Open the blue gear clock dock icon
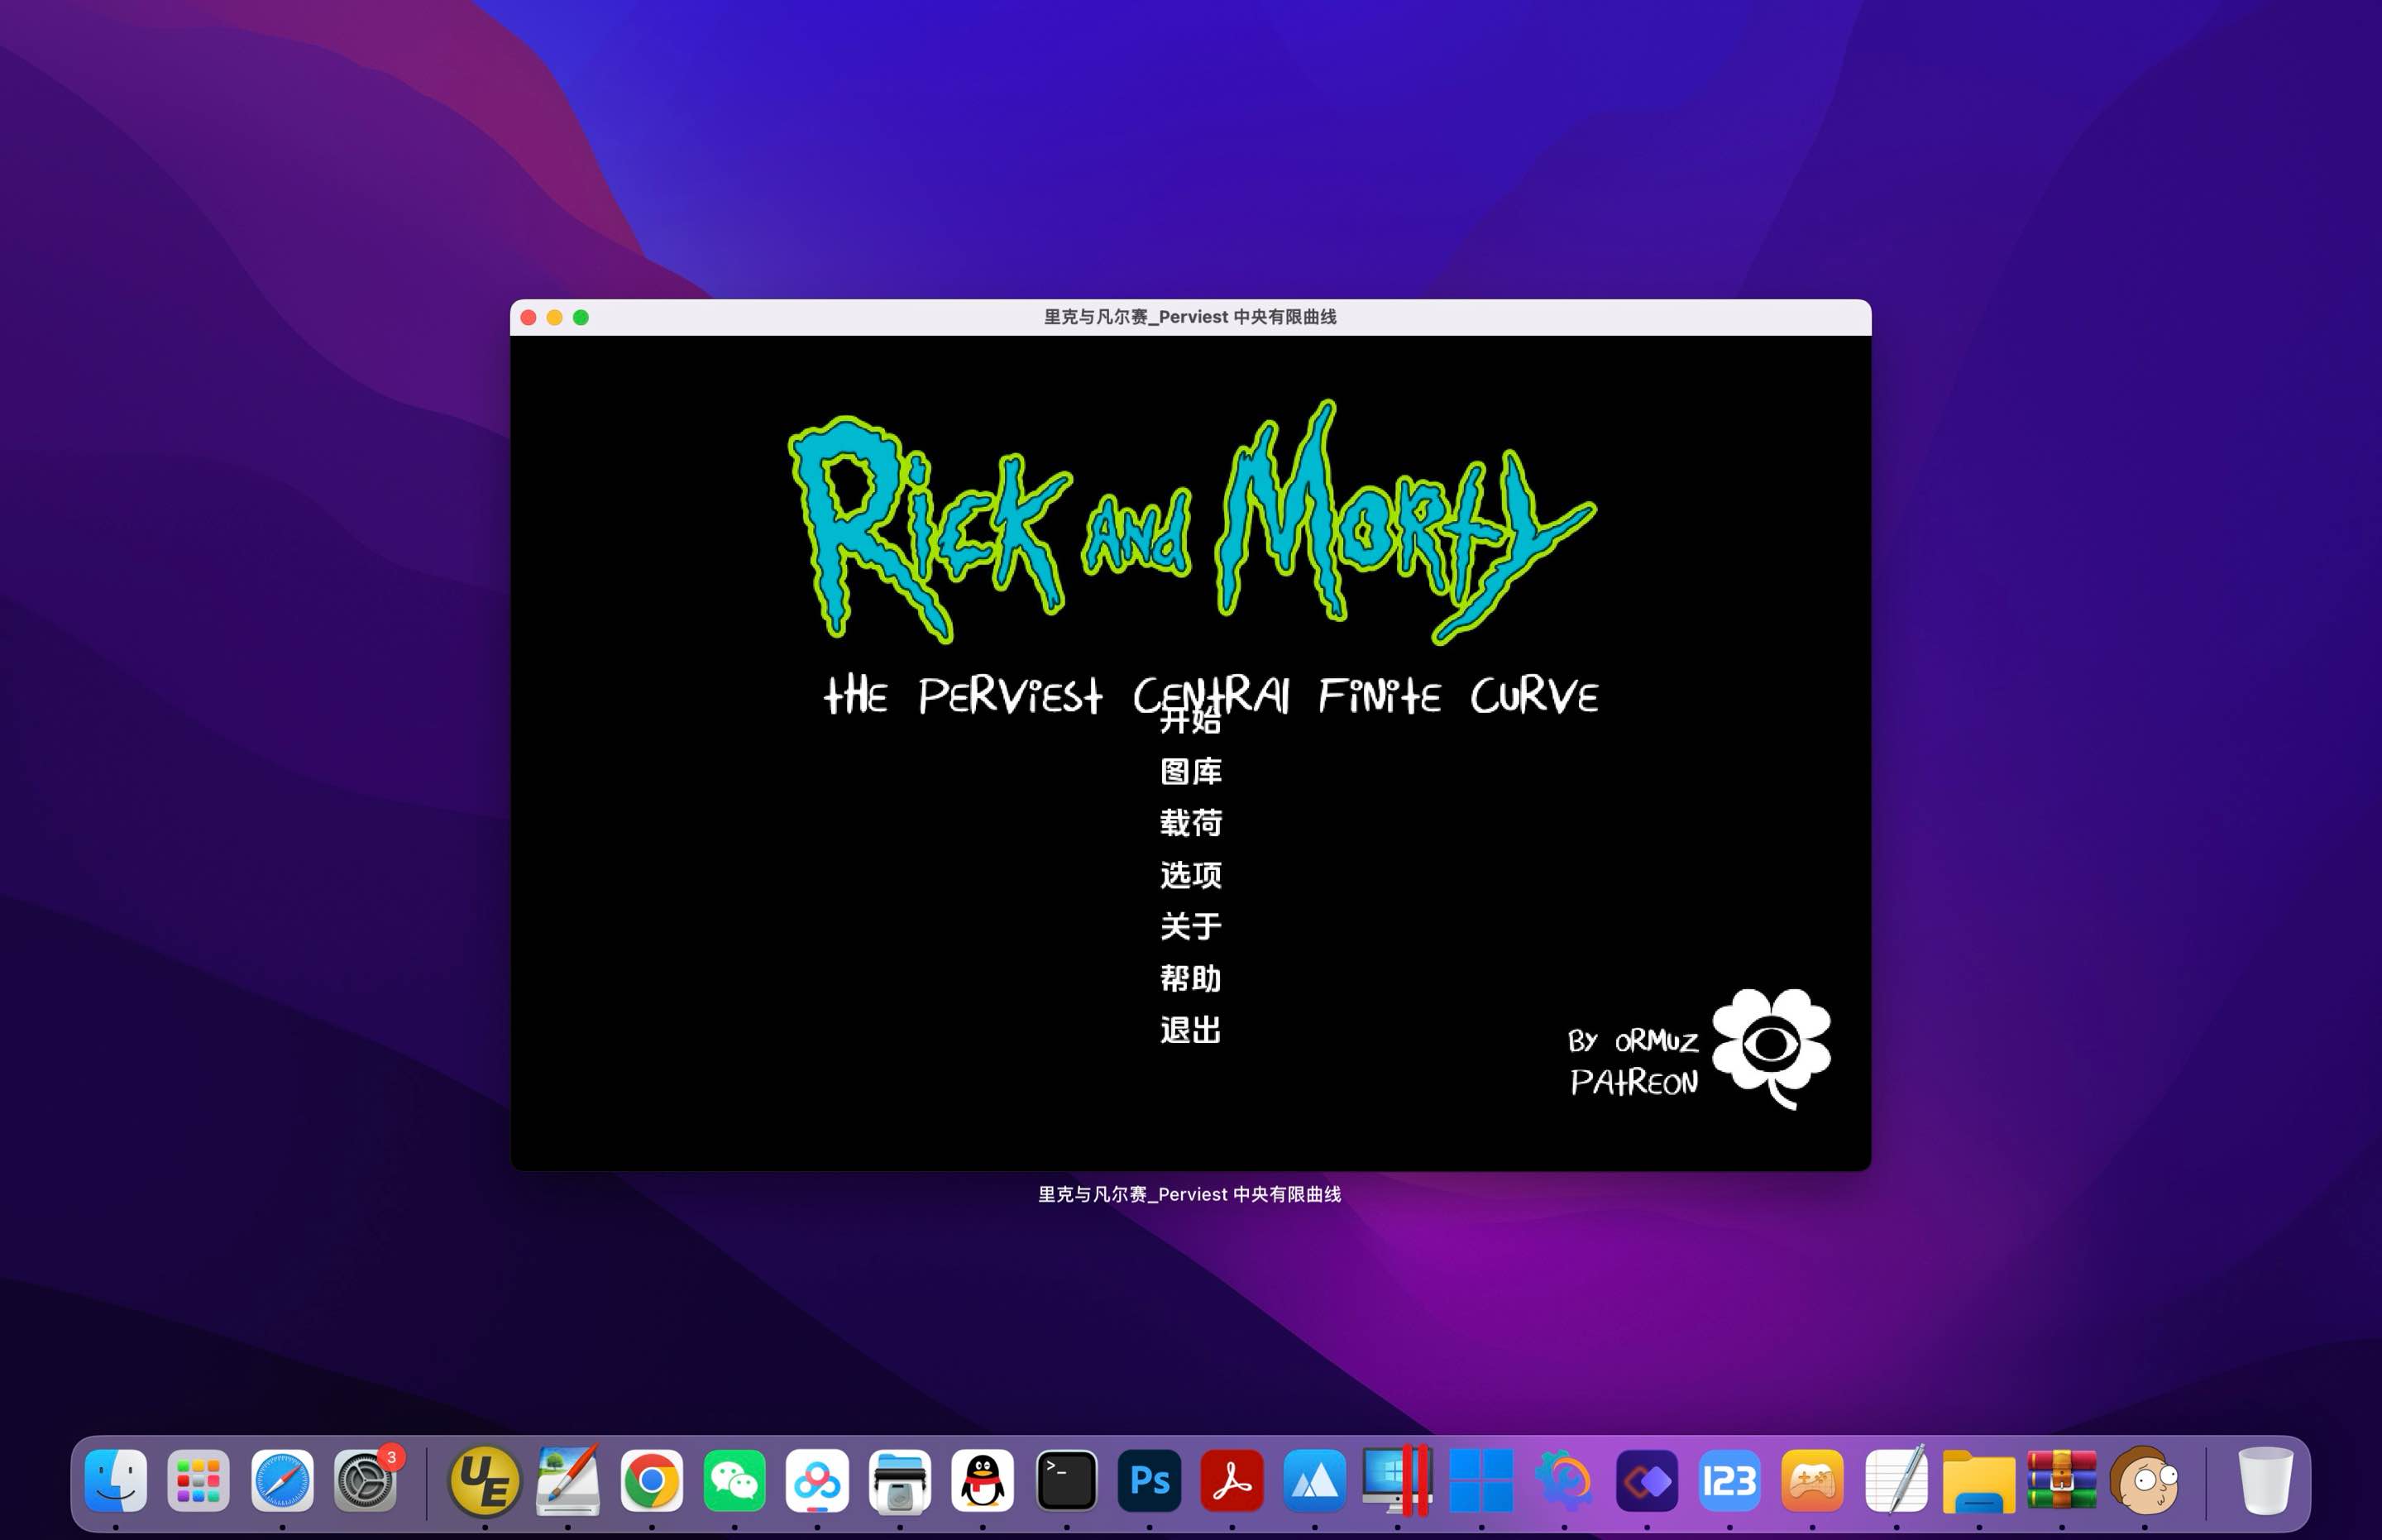 (x=1565, y=1480)
